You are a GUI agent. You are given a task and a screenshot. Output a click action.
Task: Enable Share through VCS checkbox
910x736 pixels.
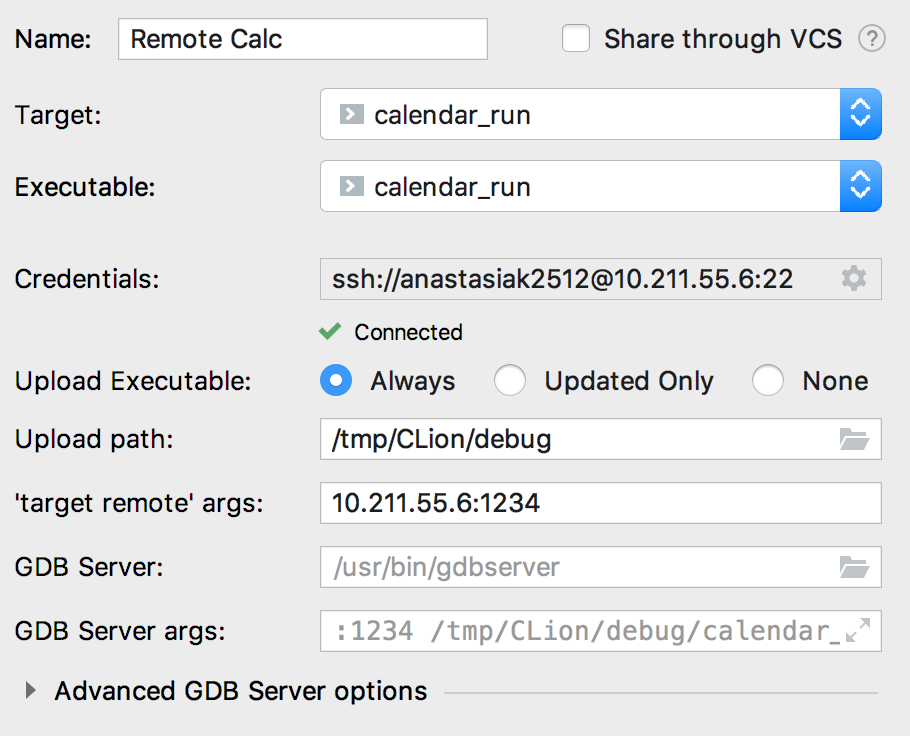pos(576,39)
